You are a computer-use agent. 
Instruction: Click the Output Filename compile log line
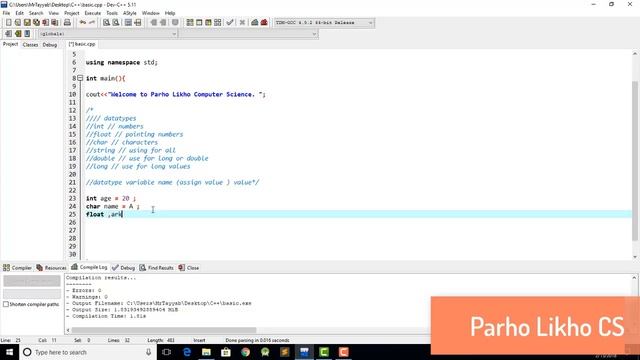(x=159, y=303)
